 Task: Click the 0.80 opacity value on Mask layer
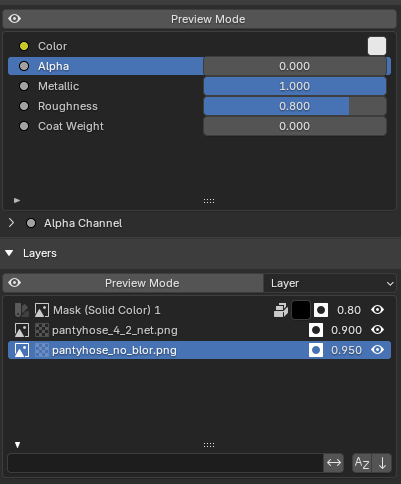click(349, 310)
